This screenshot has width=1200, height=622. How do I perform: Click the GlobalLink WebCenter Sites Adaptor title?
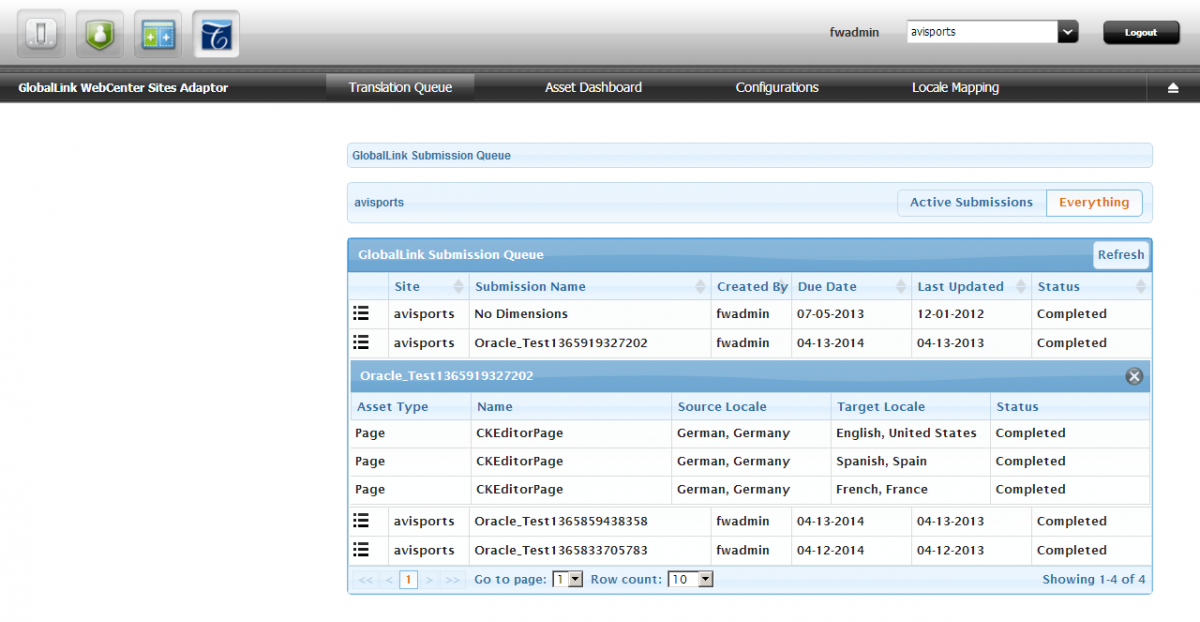click(x=123, y=88)
